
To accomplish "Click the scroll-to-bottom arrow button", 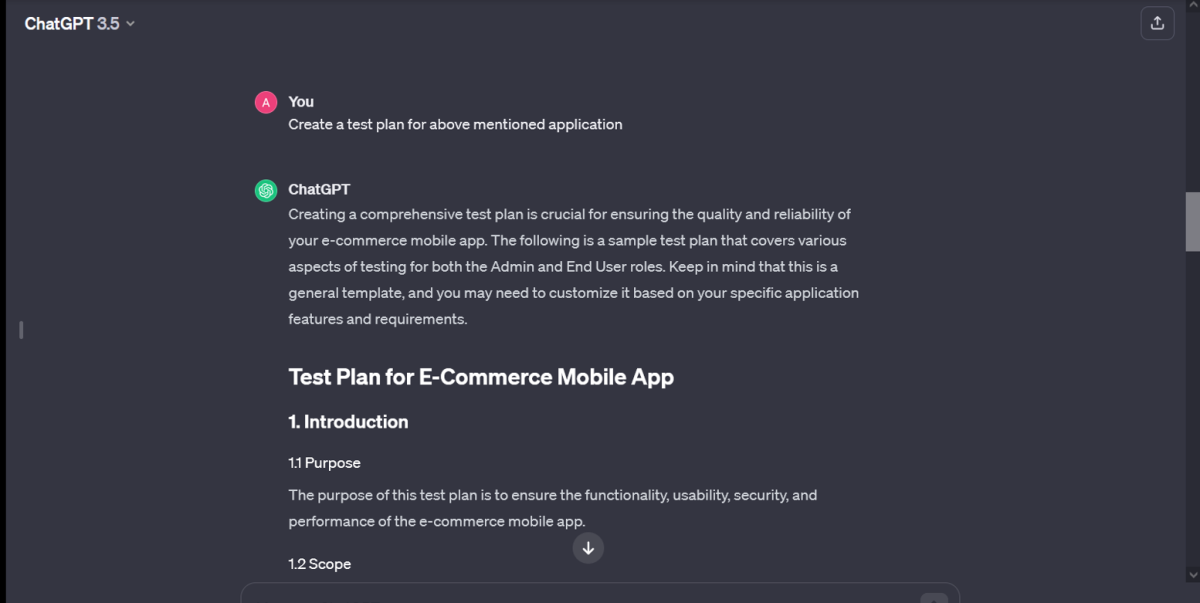I will 588,547.
